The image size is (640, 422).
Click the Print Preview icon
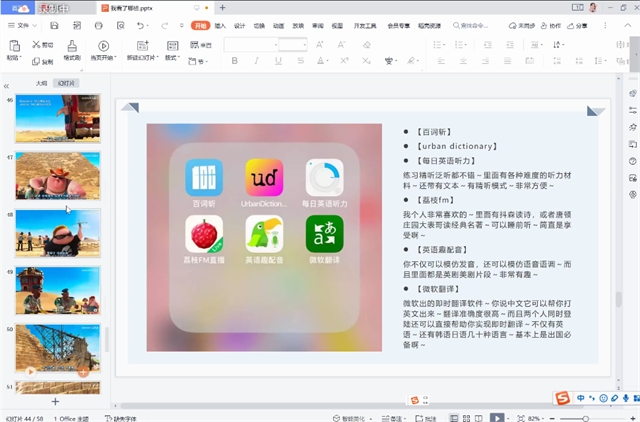120,26
